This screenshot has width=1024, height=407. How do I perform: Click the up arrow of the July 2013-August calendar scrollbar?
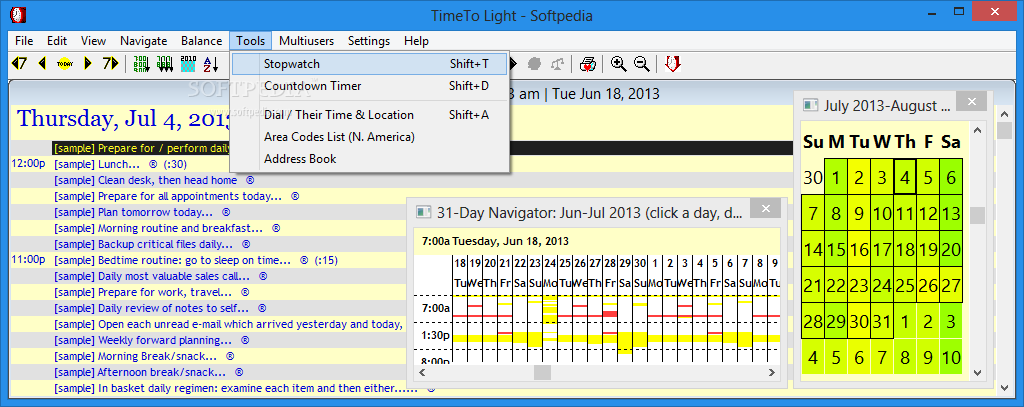coord(978,131)
